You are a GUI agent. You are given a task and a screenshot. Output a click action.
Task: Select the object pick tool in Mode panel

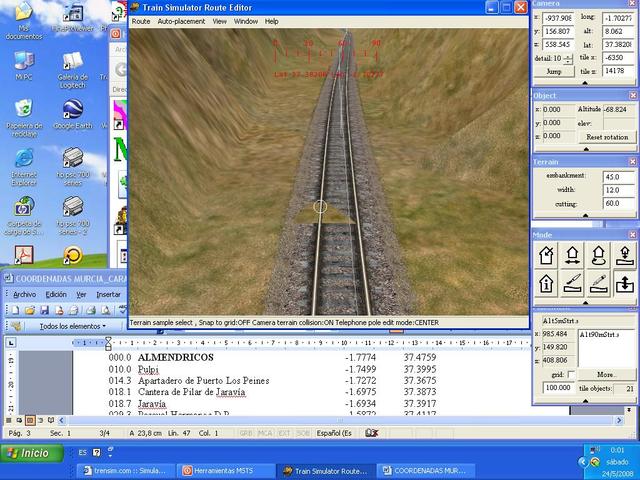[x=546, y=256]
